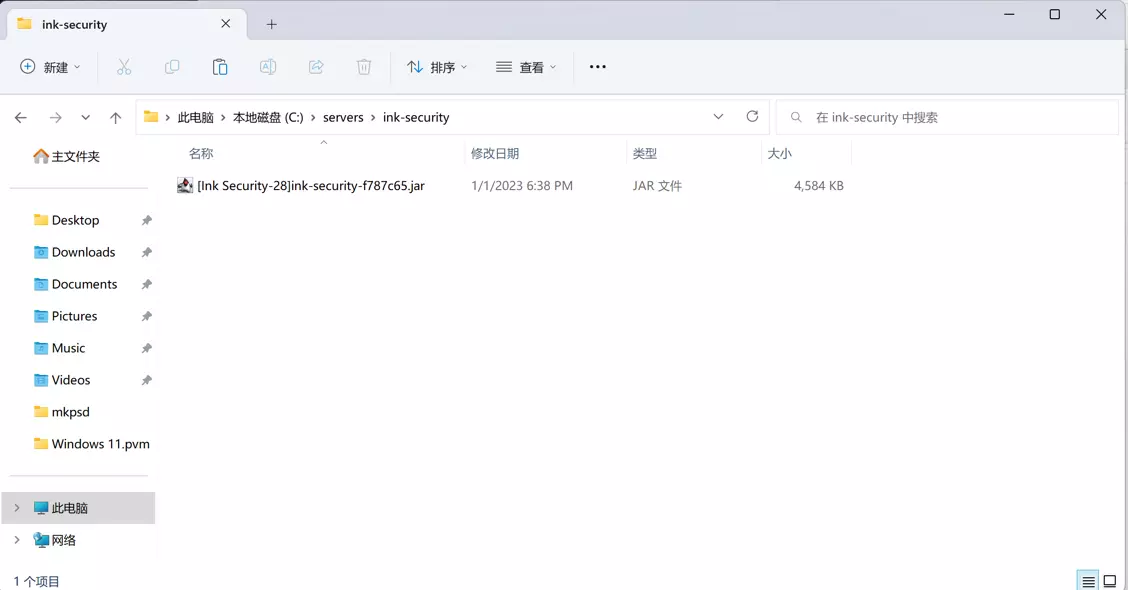The image size is (1128, 590).
Task: Open the 排序 (Sort) dropdown
Action: click(437, 67)
